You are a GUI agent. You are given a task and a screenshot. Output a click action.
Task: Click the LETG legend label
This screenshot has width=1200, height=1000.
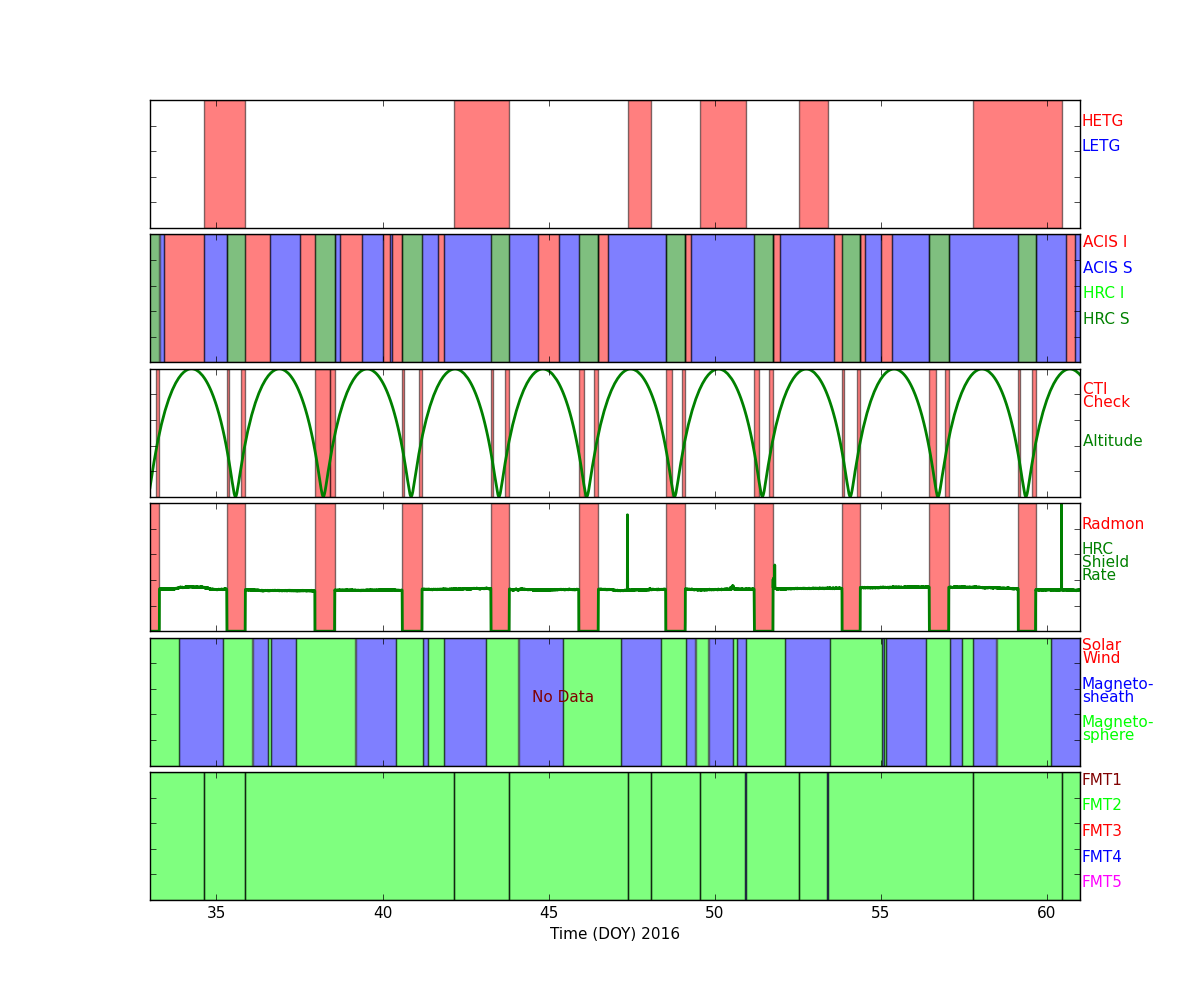(1101, 146)
